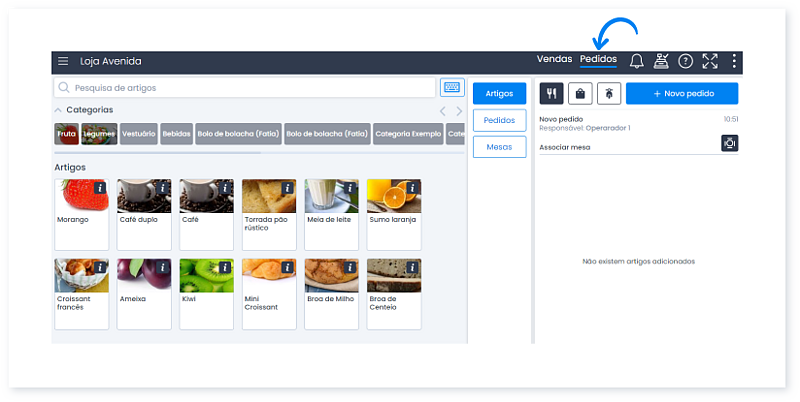Viewport: 800px width, 402px height.
Task: Collapse the Categorias section
Action: point(58,110)
